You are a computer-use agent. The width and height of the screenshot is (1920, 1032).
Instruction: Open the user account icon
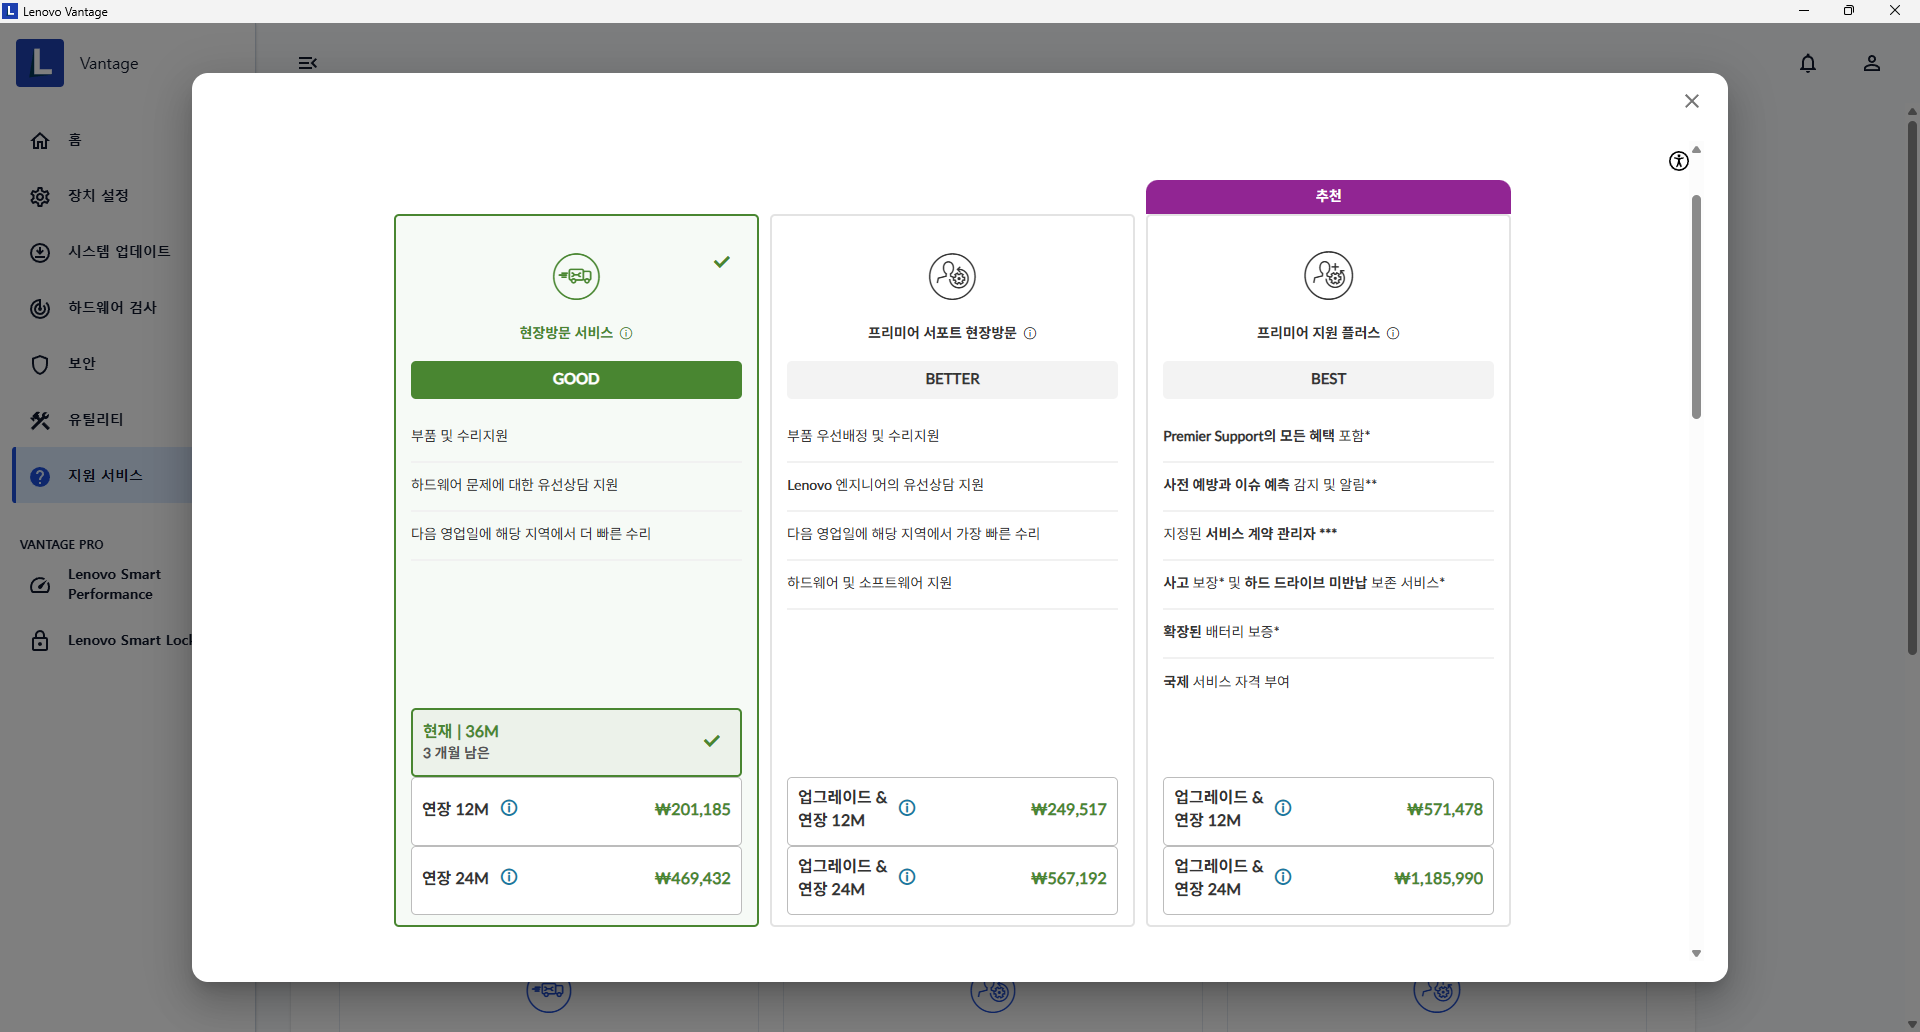[1872, 63]
